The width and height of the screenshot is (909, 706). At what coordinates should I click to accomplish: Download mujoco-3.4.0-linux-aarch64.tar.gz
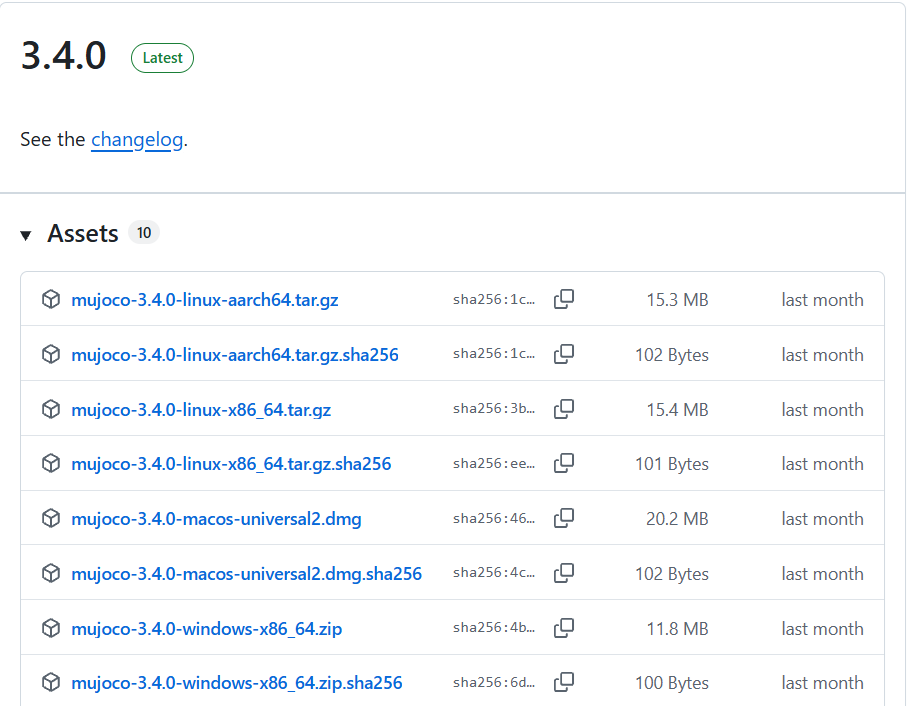pyautogui.click(x=205, y=300)
